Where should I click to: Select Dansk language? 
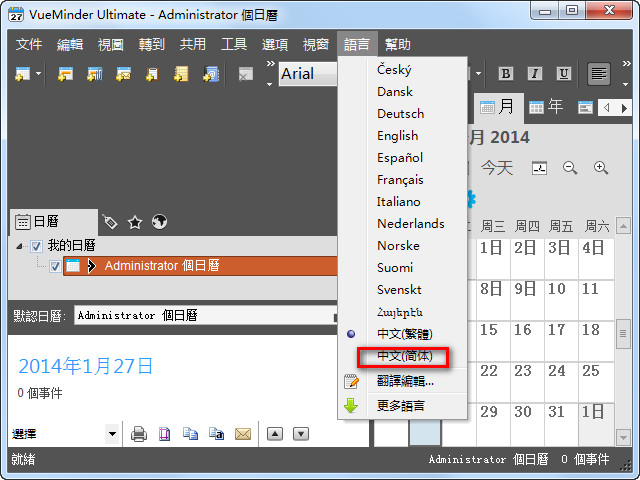coord(395,91)
